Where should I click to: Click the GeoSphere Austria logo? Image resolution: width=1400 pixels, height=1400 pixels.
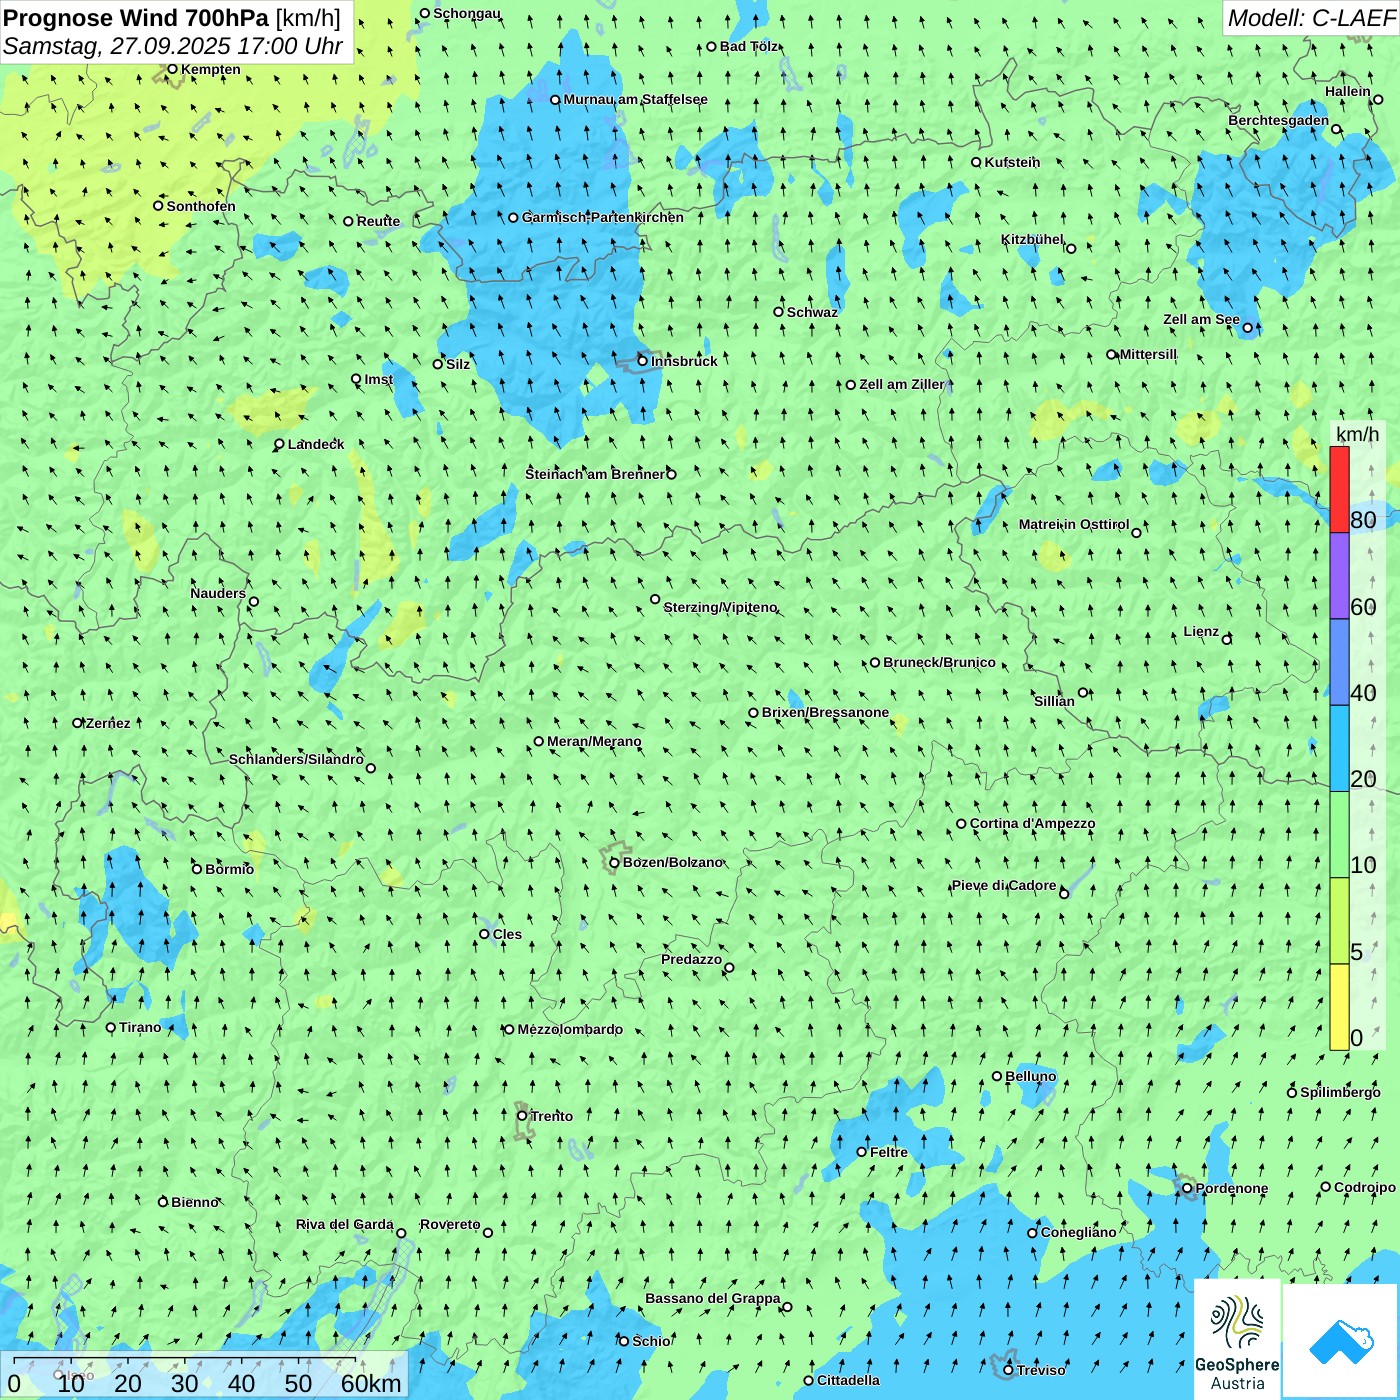pyautogui.click(x=1237, y=1340)
